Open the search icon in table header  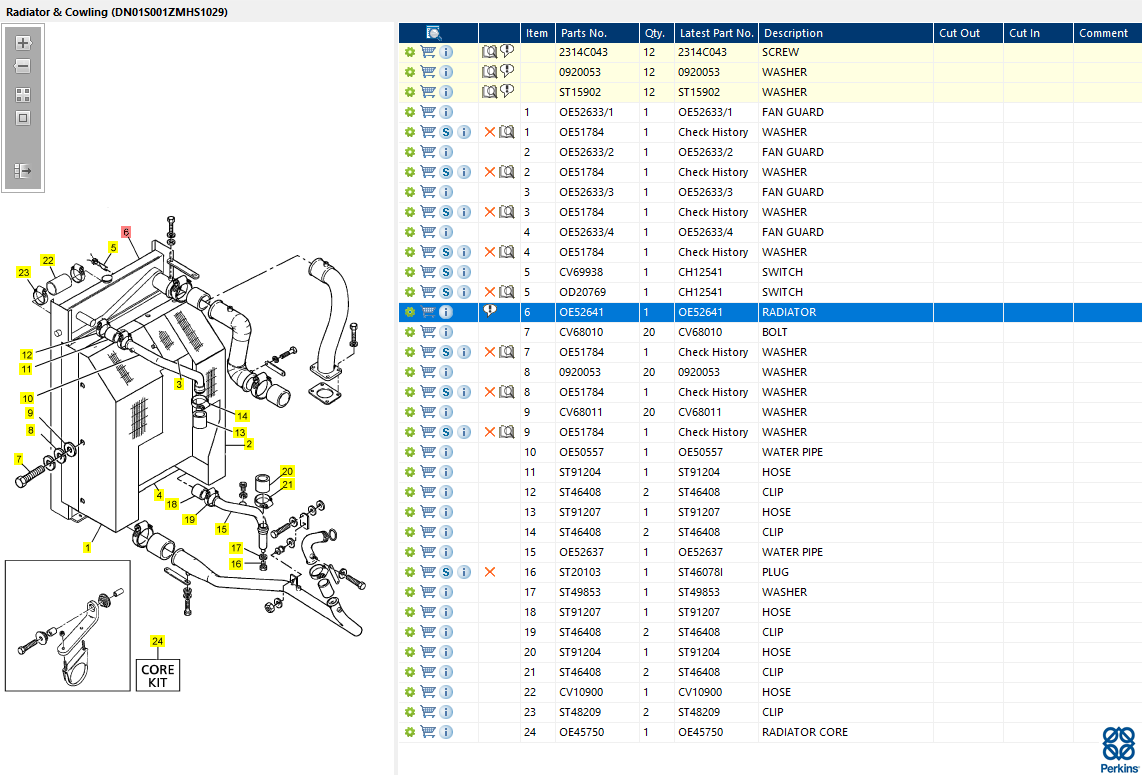point(434,33)
